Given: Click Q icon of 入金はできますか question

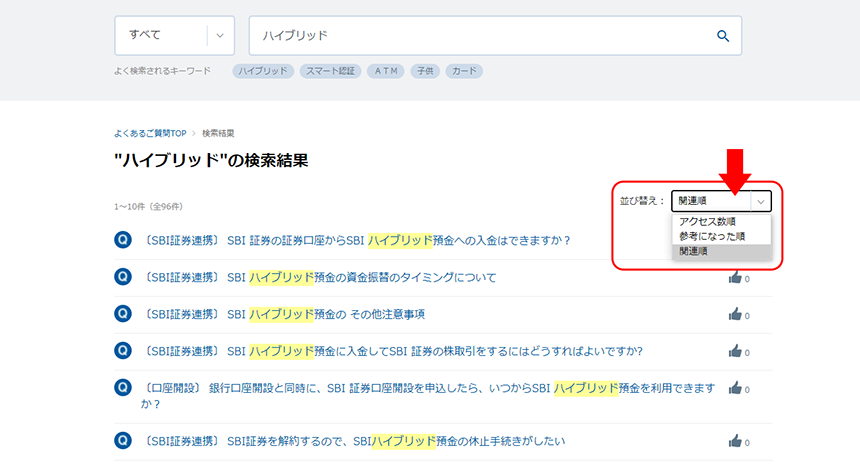Looking at the screenshot, I should [x=123, y=240].
